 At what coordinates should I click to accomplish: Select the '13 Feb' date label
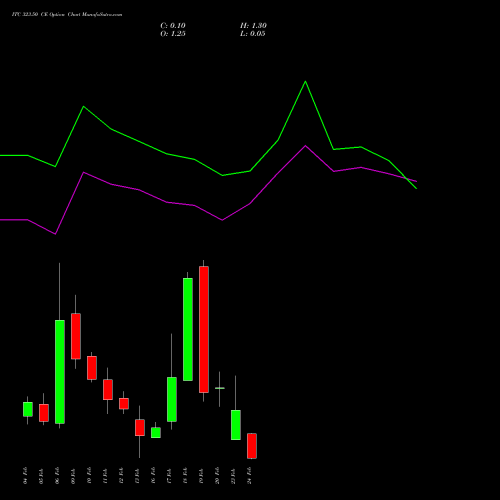click(x=138, y=475)
